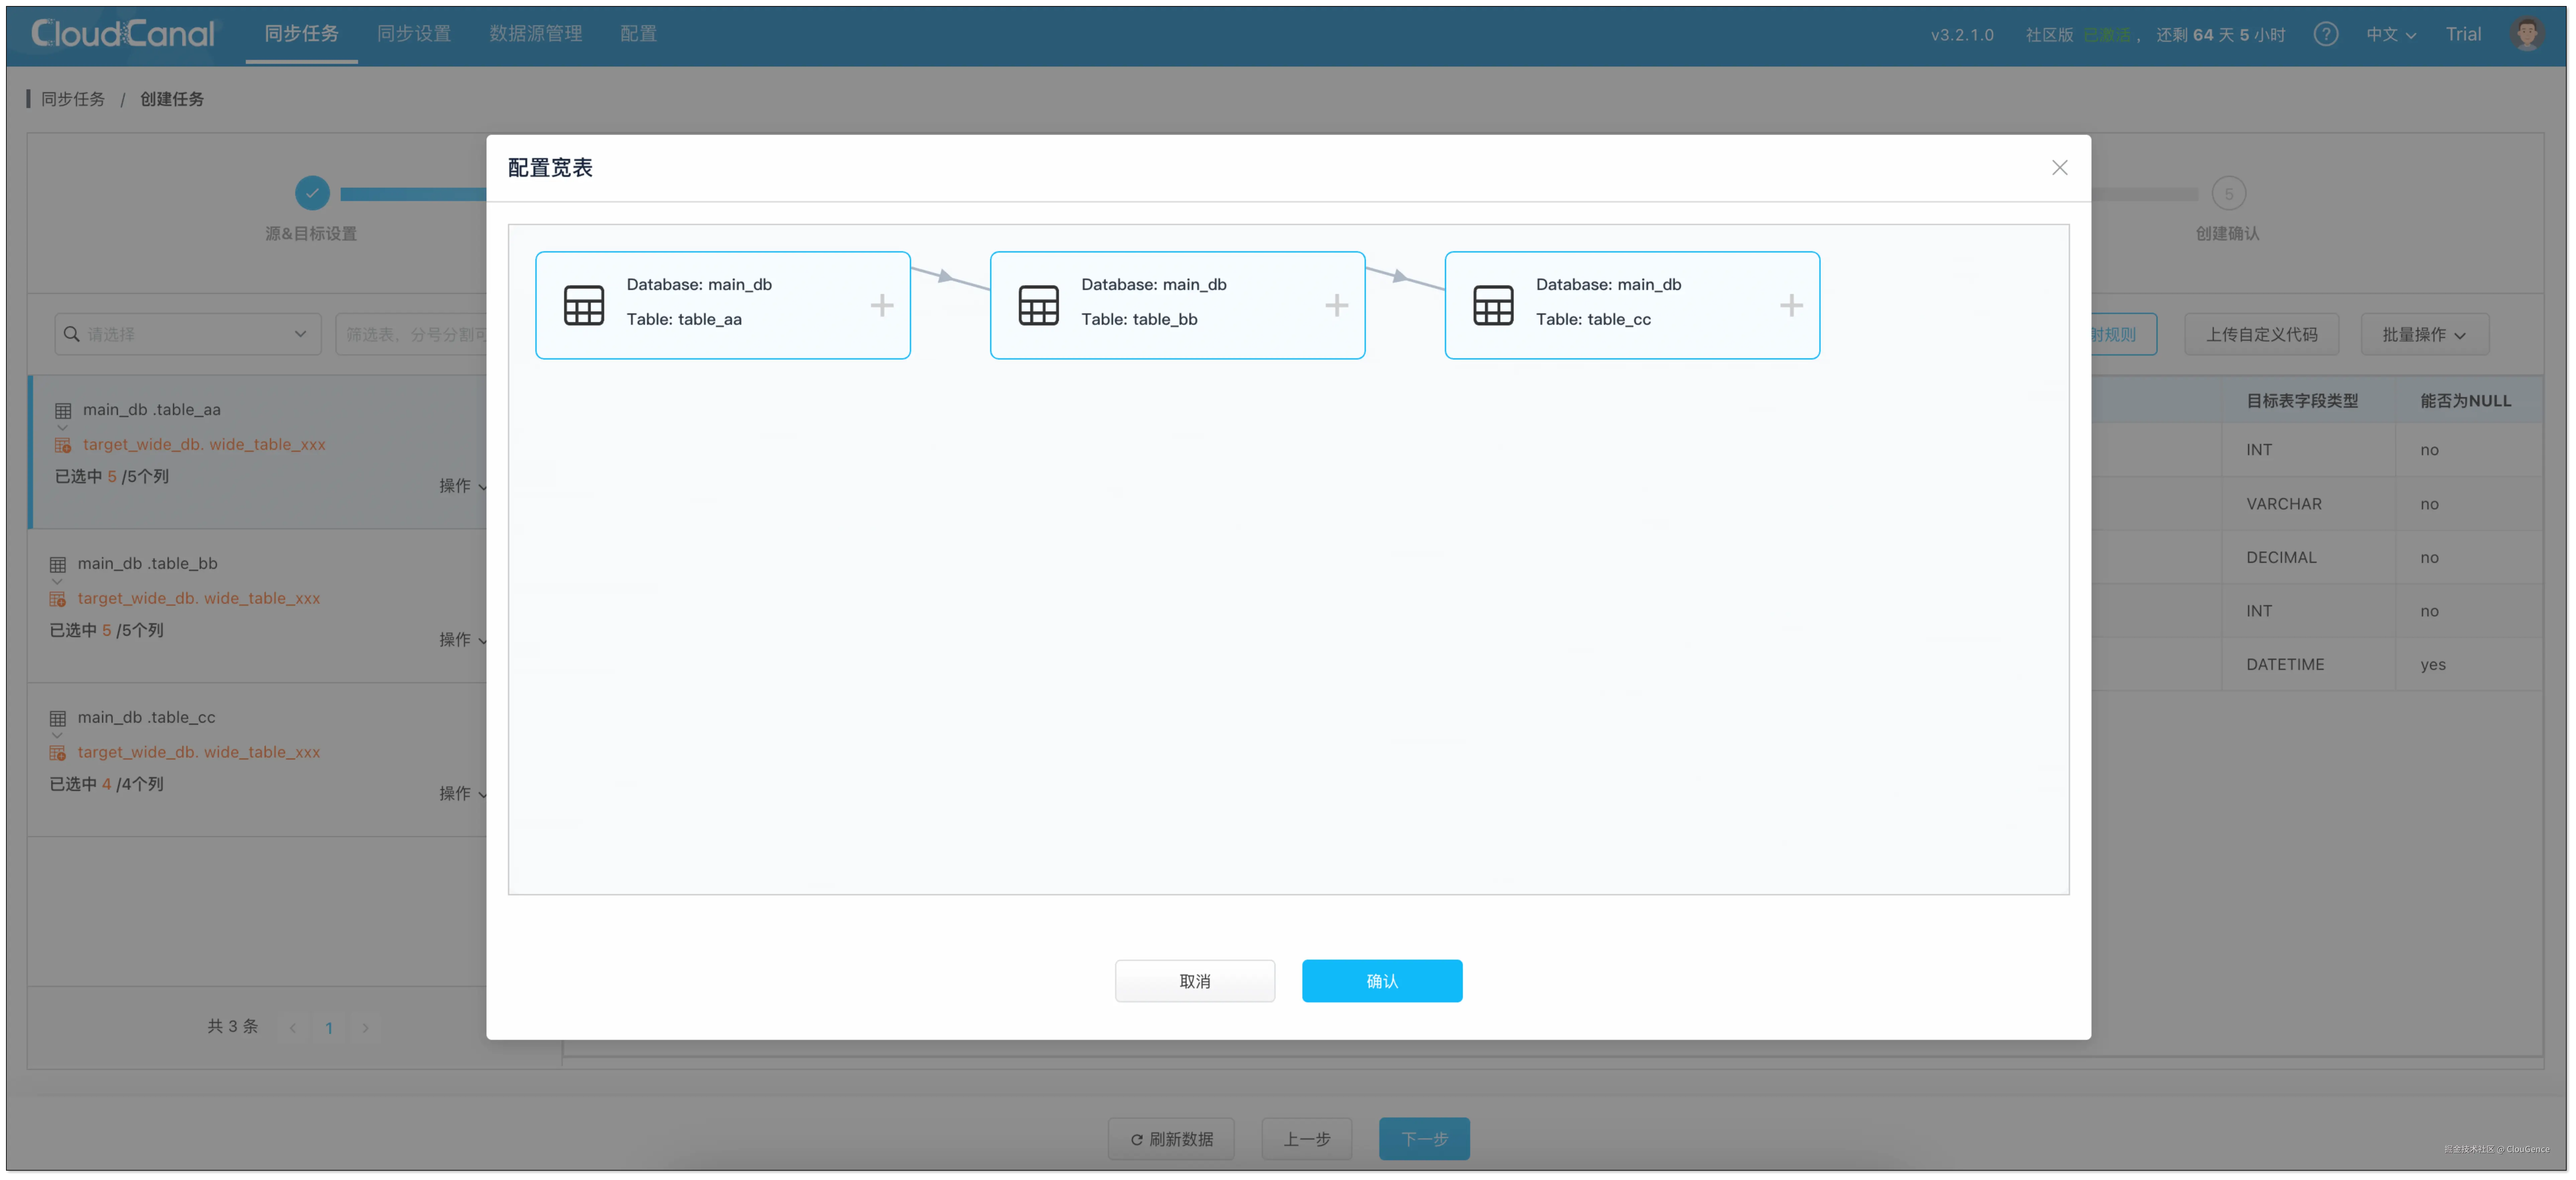Screen dimensions: 2576x1180
Task: Click completed 源&目标设置 step circle
Action: pos(312,193)
